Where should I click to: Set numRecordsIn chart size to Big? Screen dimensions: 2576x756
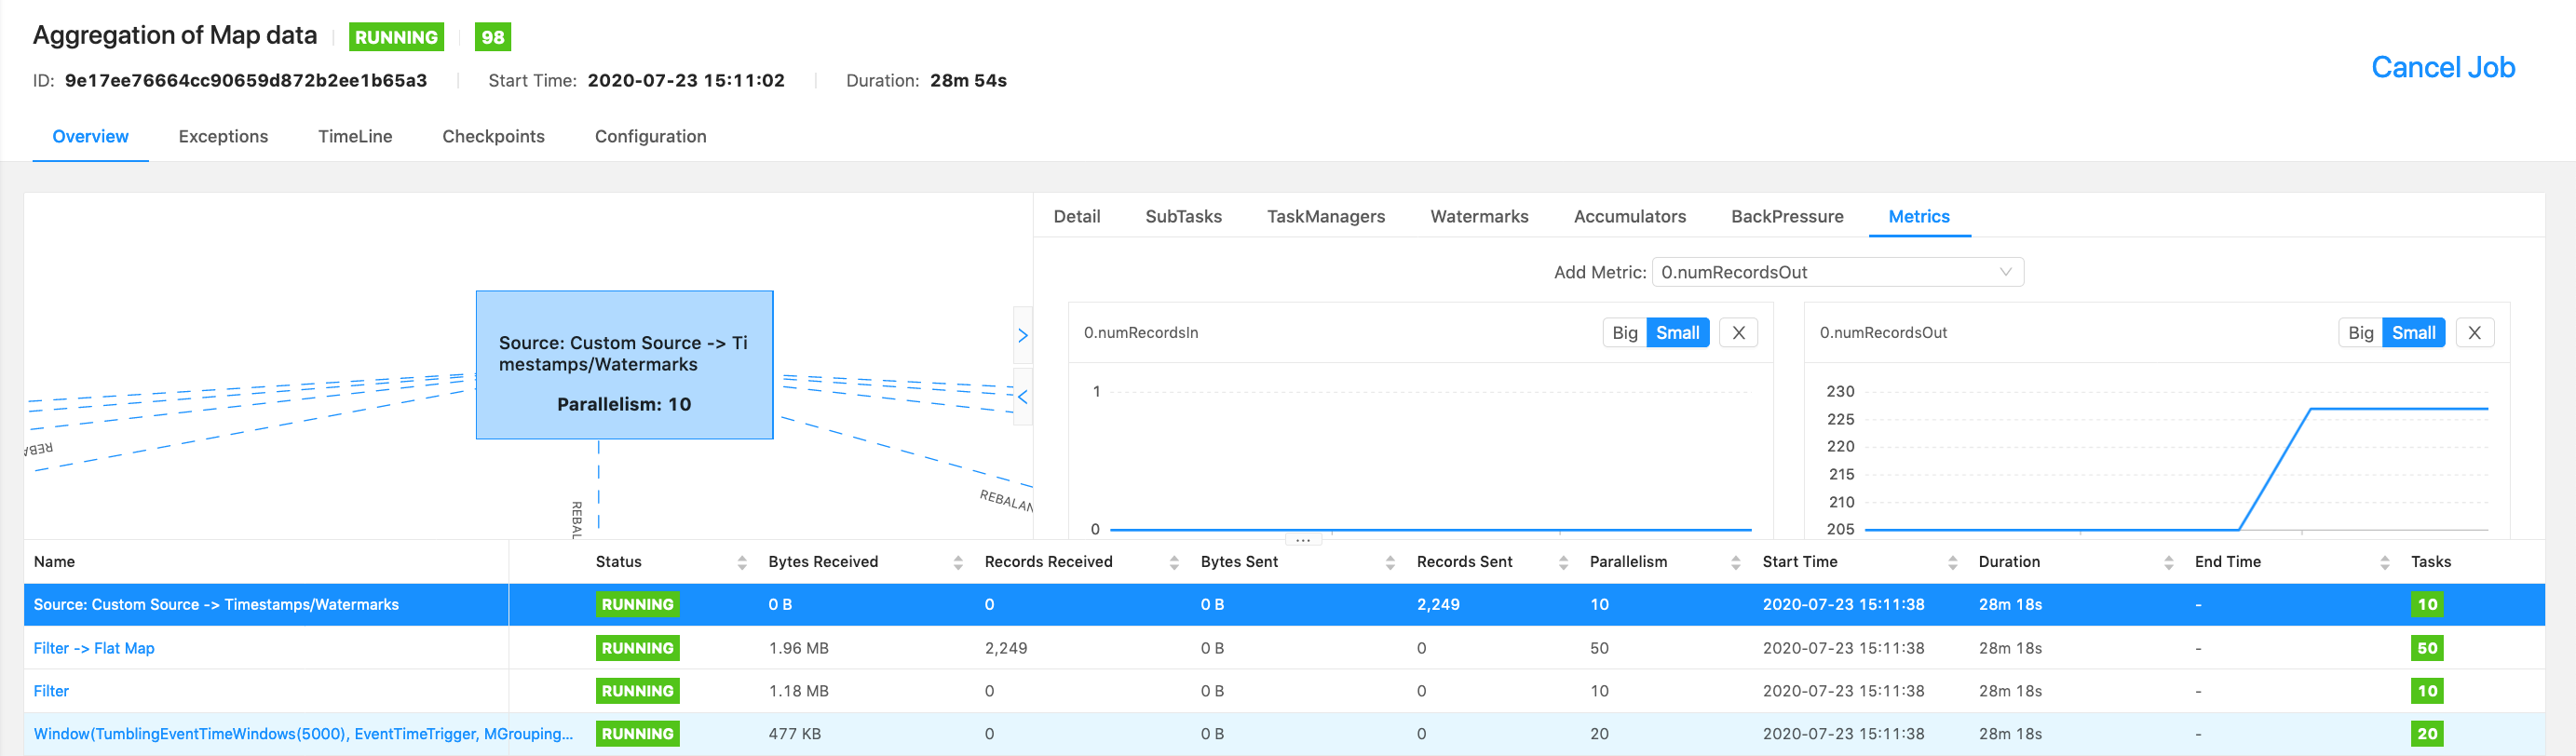click(1625, 333)
